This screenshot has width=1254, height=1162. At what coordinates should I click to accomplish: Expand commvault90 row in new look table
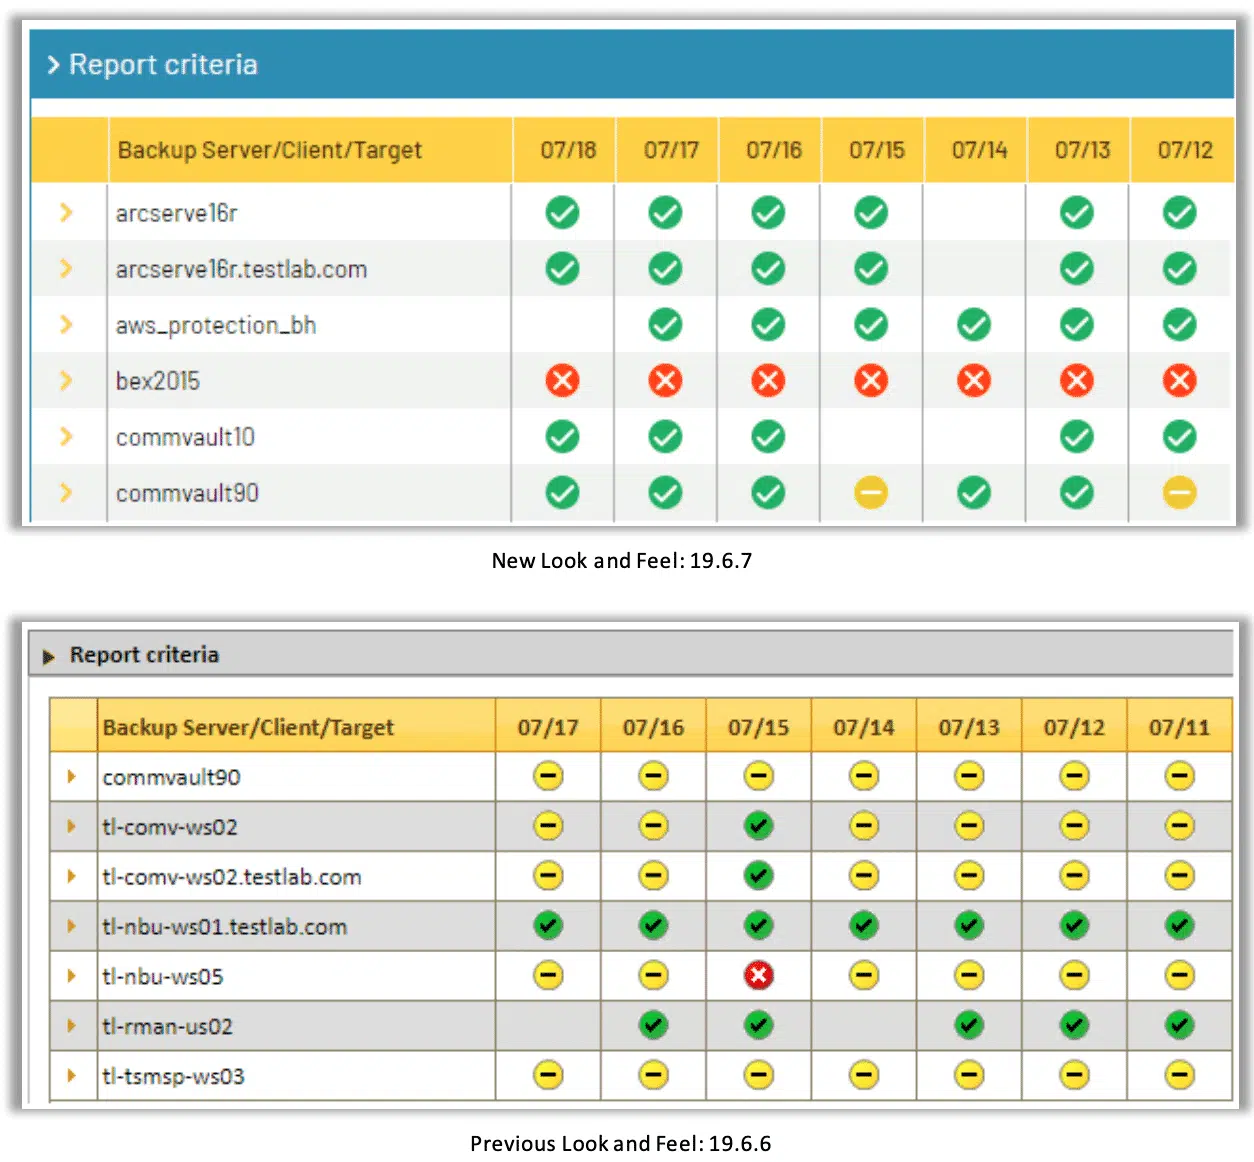(x=66, y=492)
